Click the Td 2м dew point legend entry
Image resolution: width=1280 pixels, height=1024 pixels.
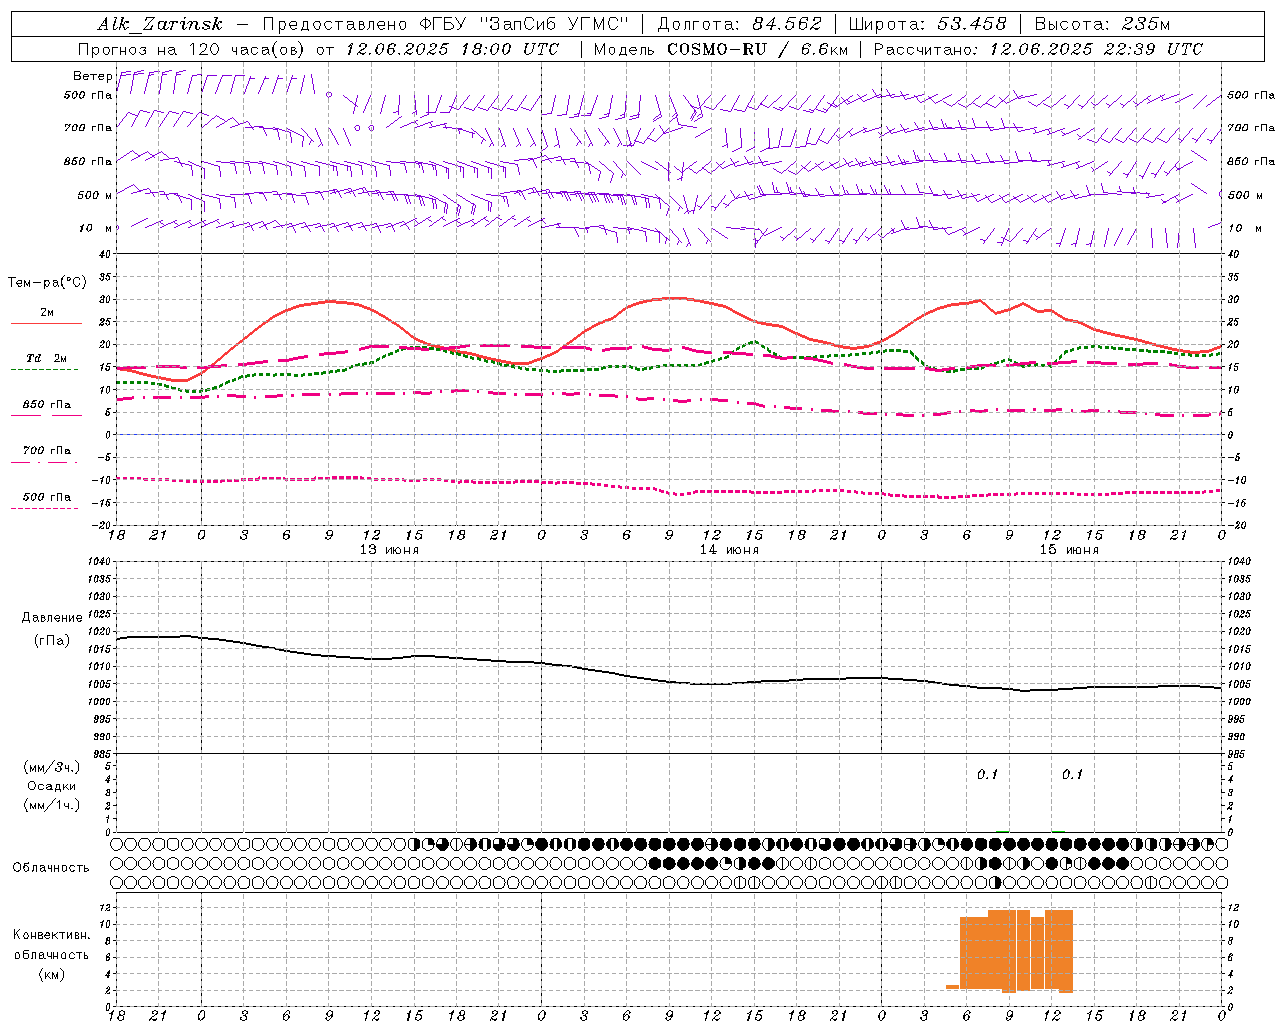[x=47, y=358]
